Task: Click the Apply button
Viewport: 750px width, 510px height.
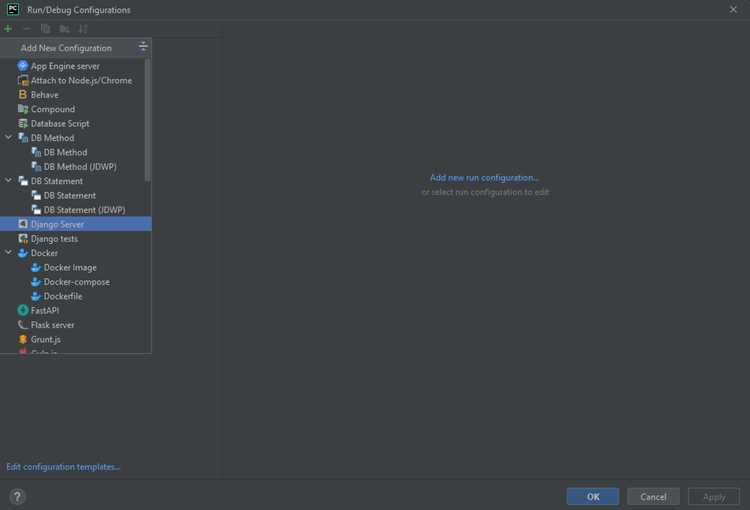Action: (x=714, y=497)
